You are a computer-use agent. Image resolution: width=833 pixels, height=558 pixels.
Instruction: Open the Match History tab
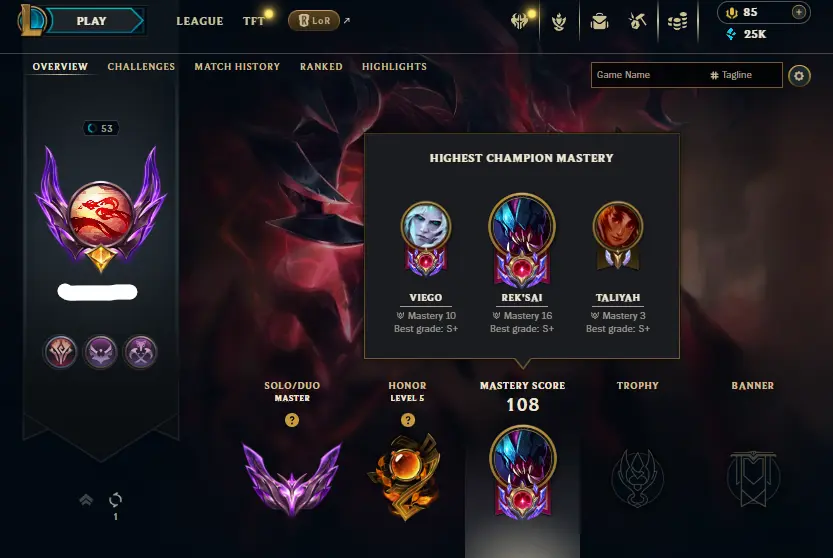click(237, 66)
